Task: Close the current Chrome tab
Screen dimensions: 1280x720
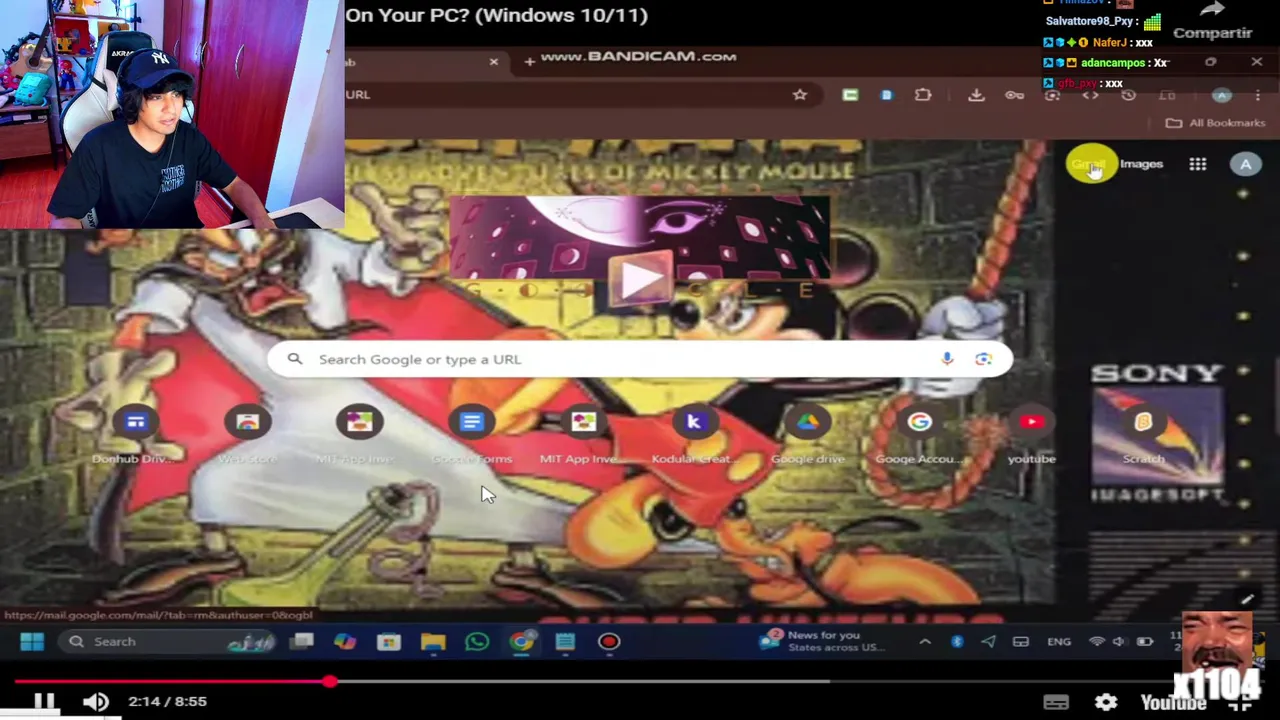Action: [x=493, y=62]
